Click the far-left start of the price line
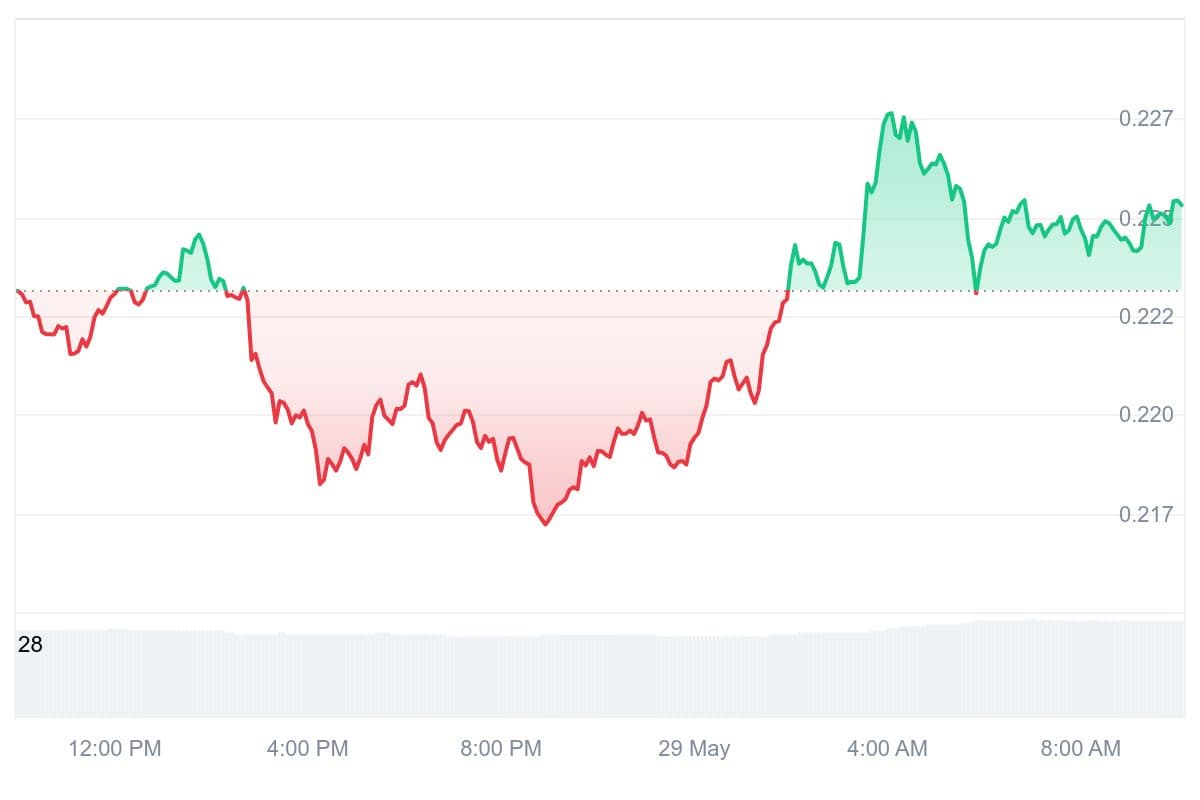This screenshot has width=1200, height=800. [17, 290]
